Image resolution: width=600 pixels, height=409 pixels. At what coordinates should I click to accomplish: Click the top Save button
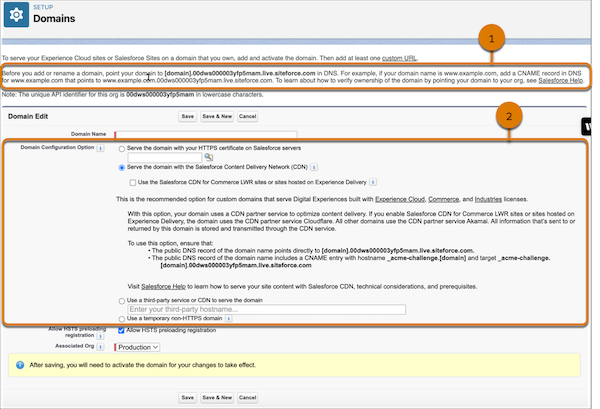pyautogui.click(x=188, y=116)
